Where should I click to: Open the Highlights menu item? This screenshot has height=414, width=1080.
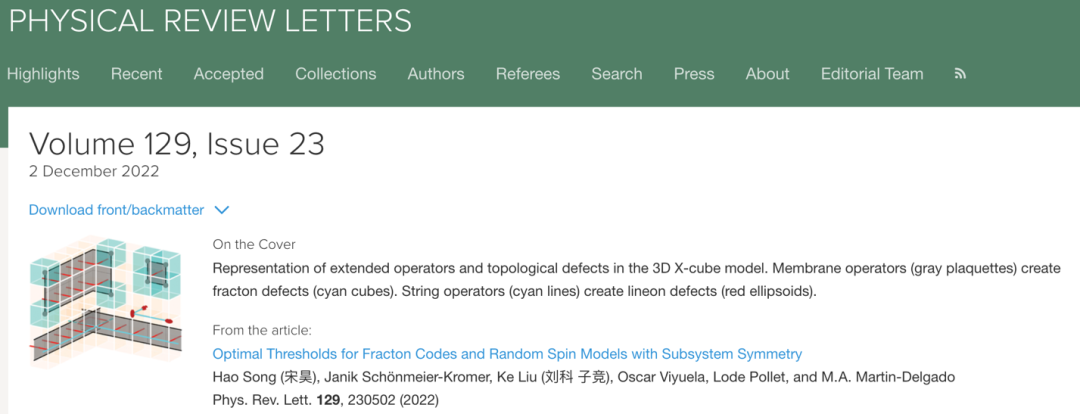[43, 74]
